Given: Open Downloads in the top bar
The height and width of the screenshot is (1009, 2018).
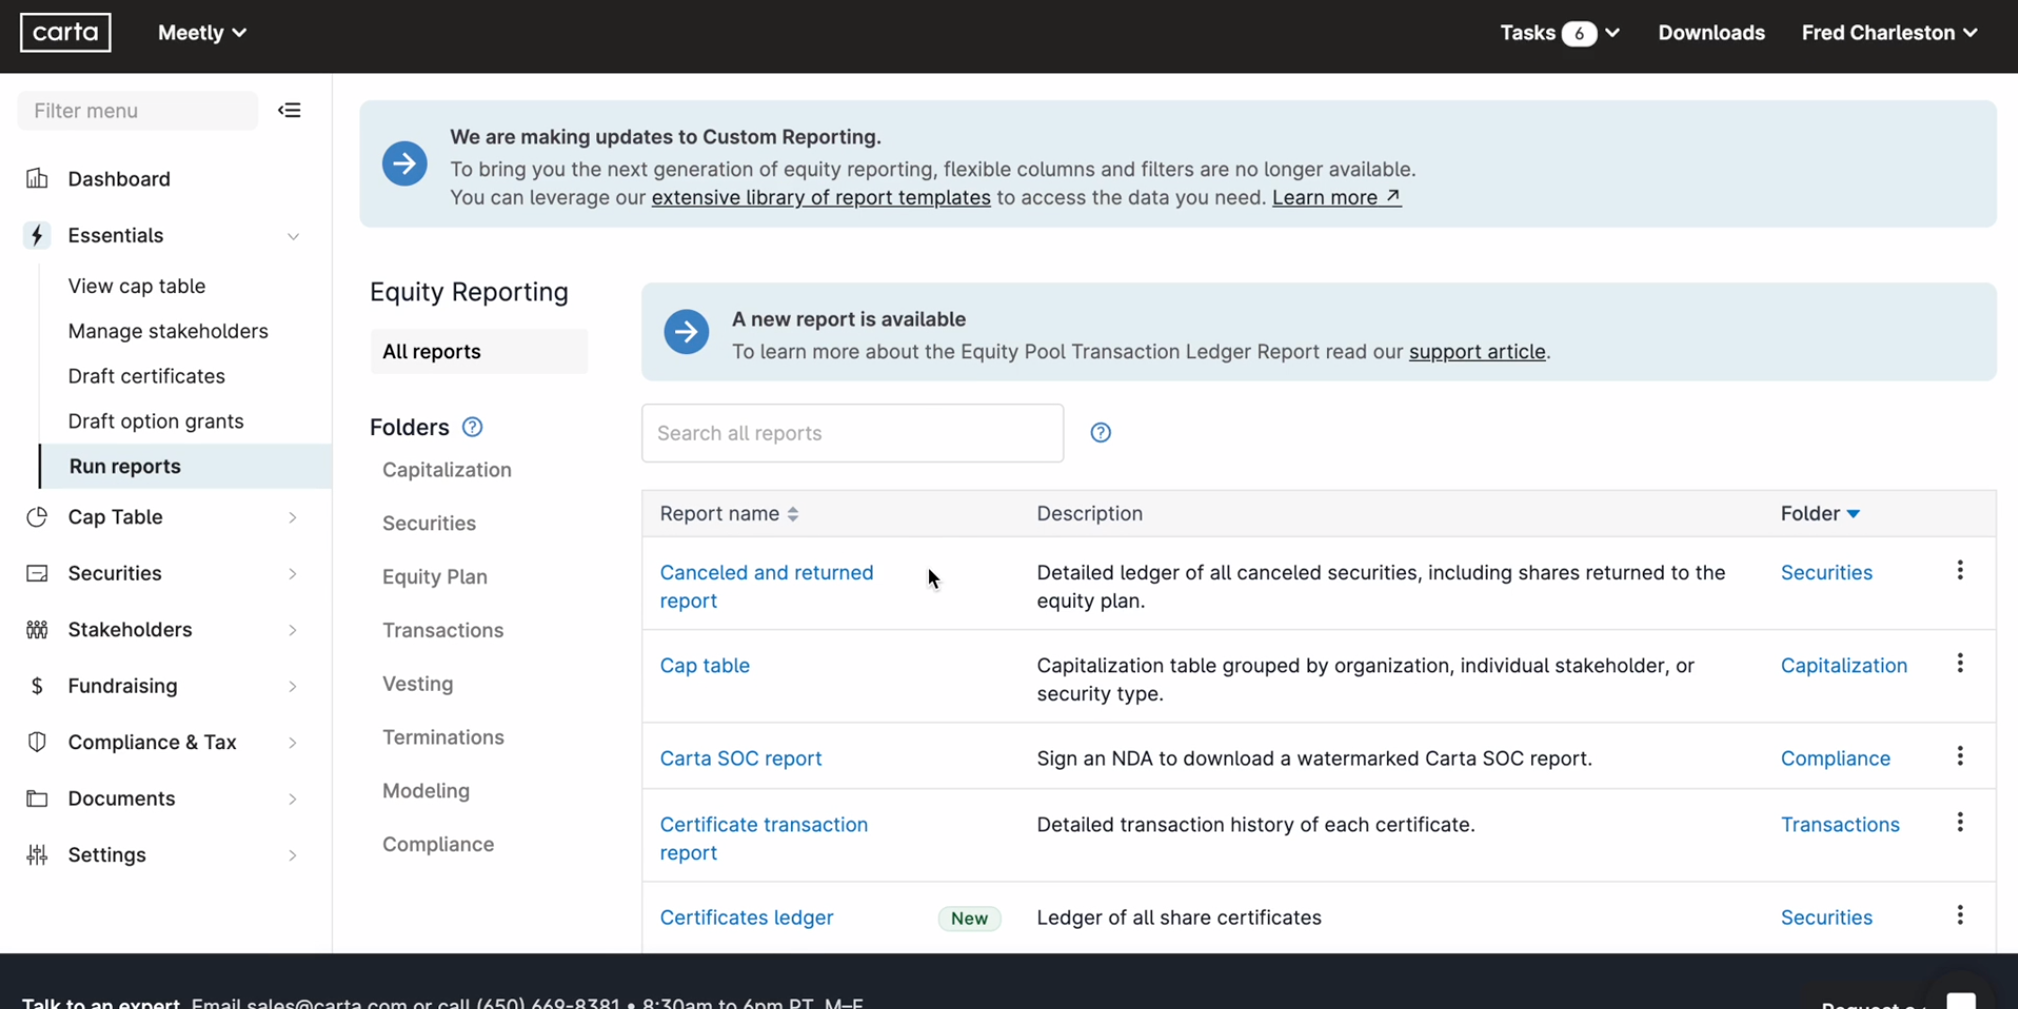Looking at the screenshot, I should (1711, 33).
